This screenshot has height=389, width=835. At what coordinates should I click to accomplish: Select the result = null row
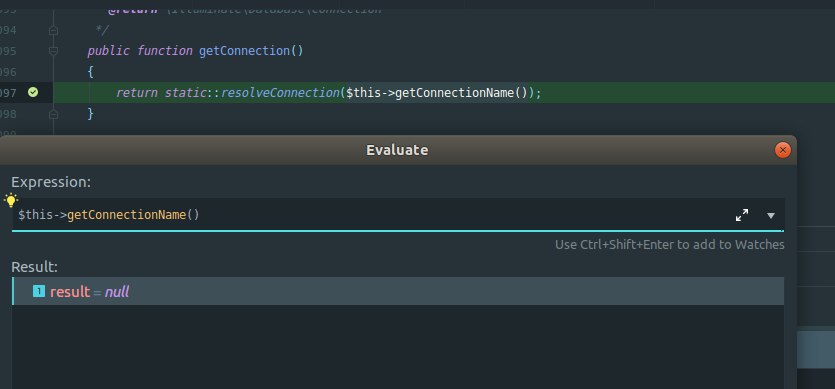click(x=398, y=291)
